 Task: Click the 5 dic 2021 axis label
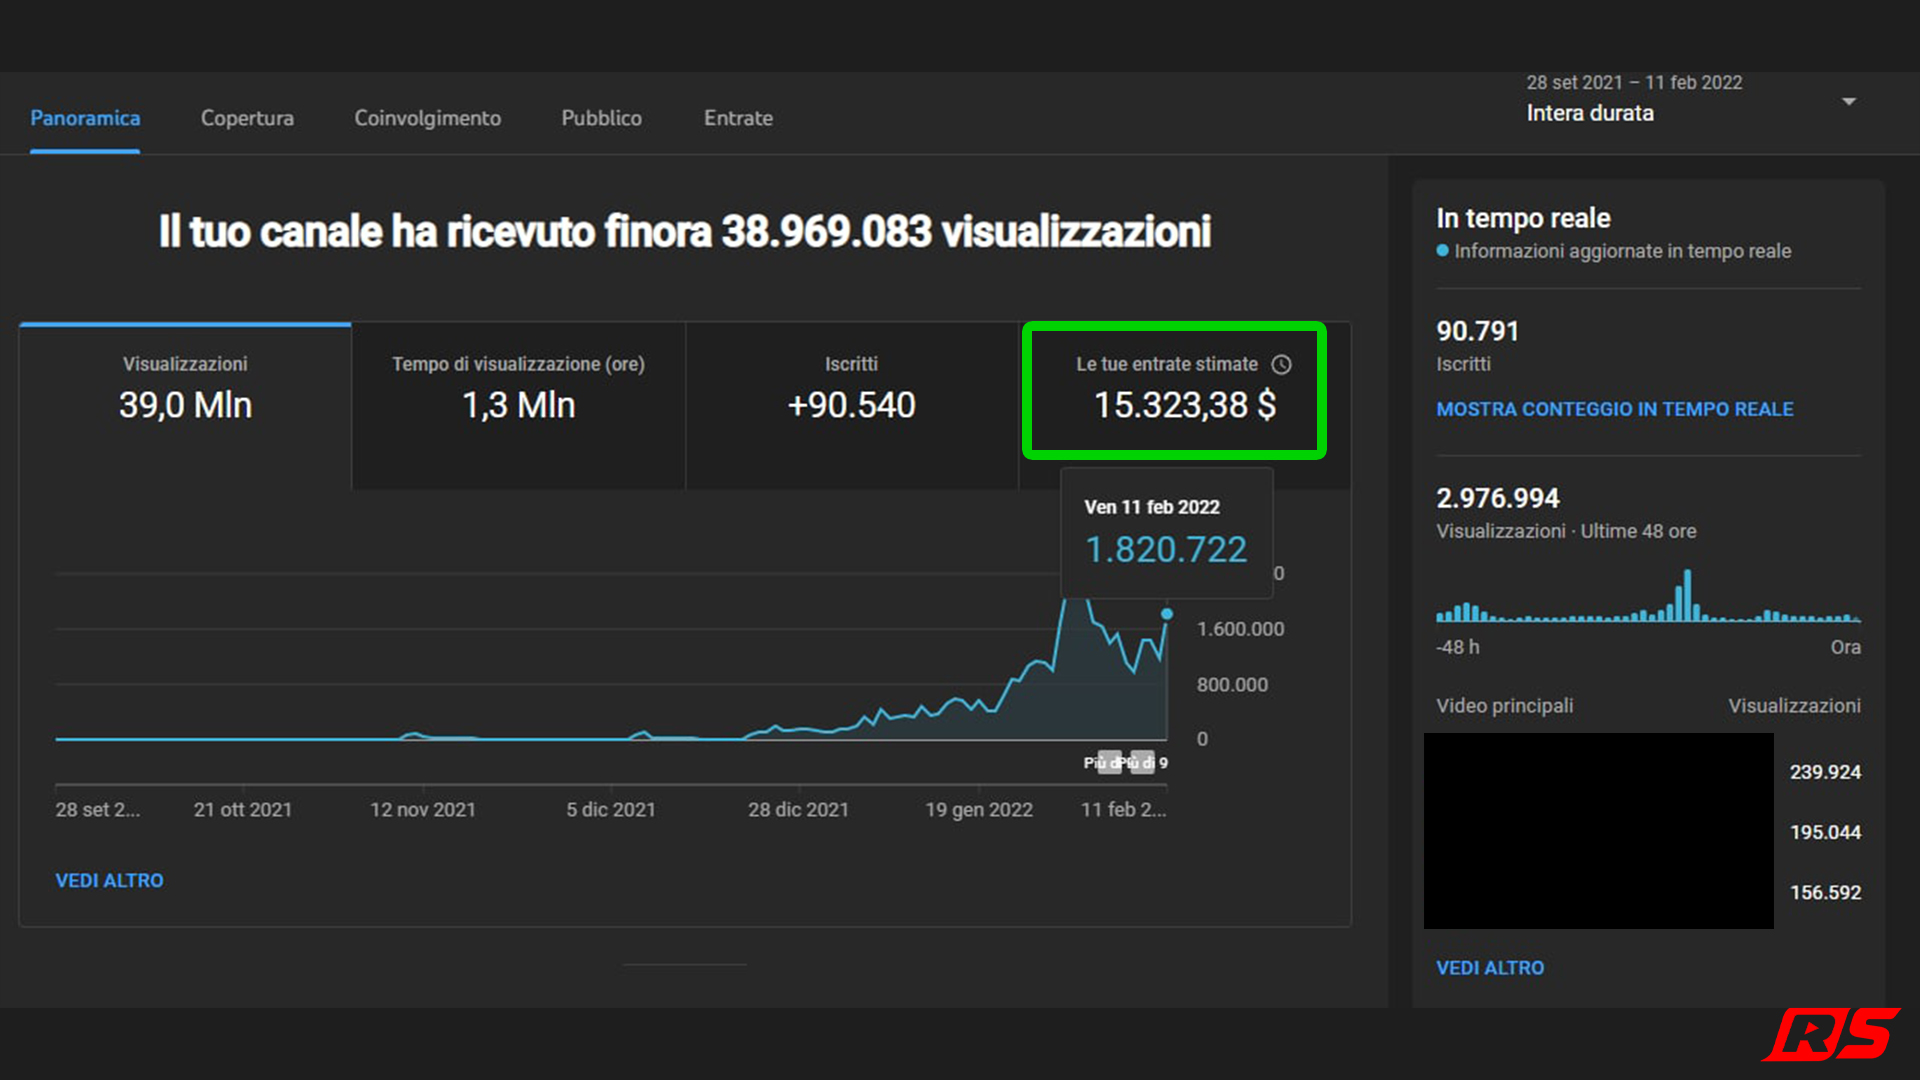(x=611, y=810)
